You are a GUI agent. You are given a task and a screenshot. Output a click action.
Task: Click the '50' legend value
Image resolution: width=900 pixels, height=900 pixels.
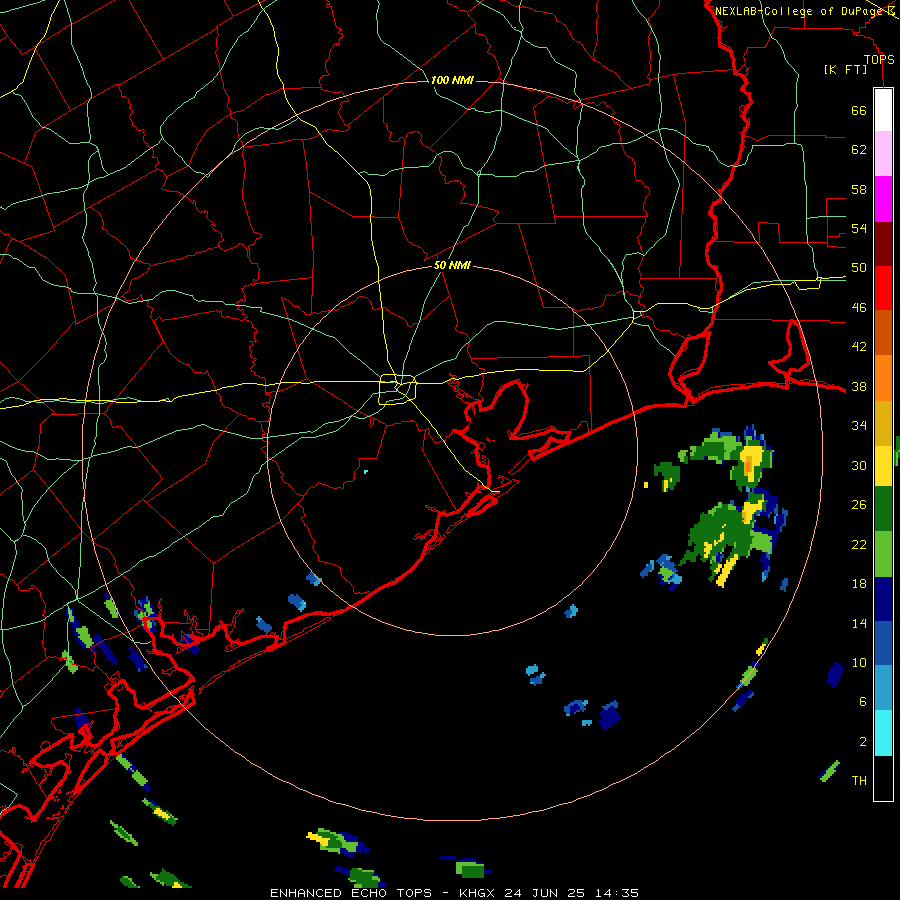tap(859, 268)
